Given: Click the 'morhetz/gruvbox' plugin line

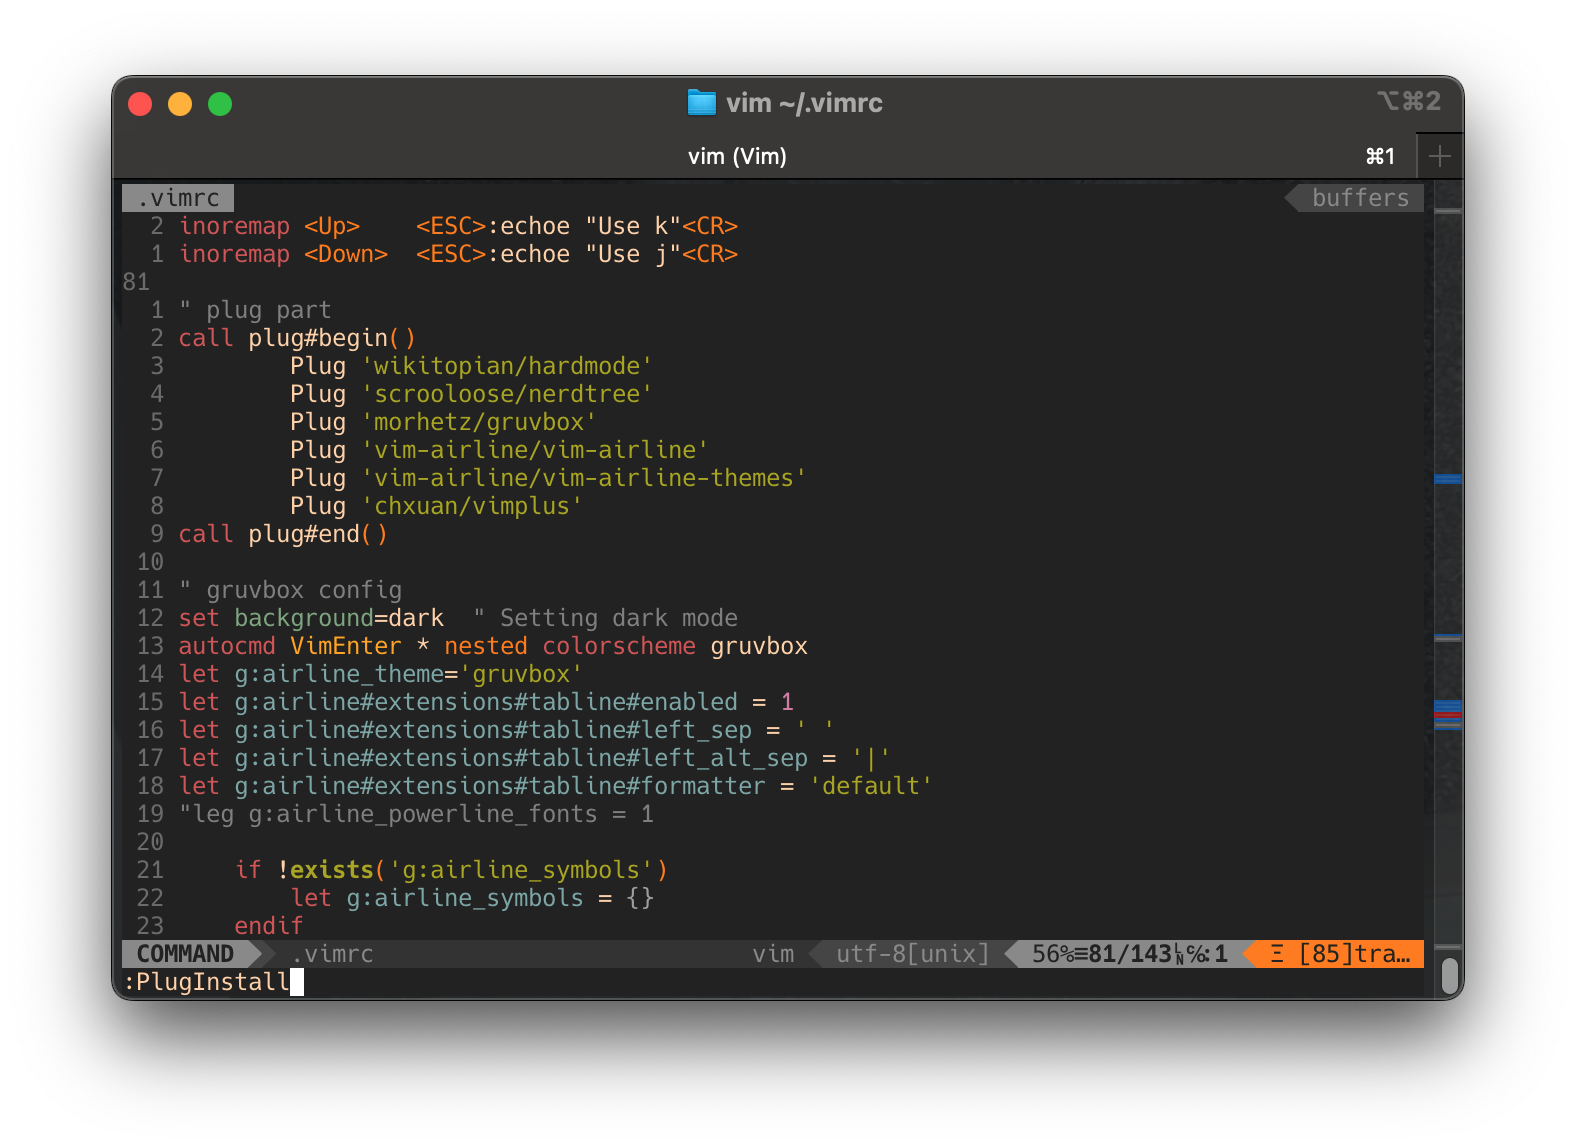Looking at the screenshot, I should coord(443,422).
